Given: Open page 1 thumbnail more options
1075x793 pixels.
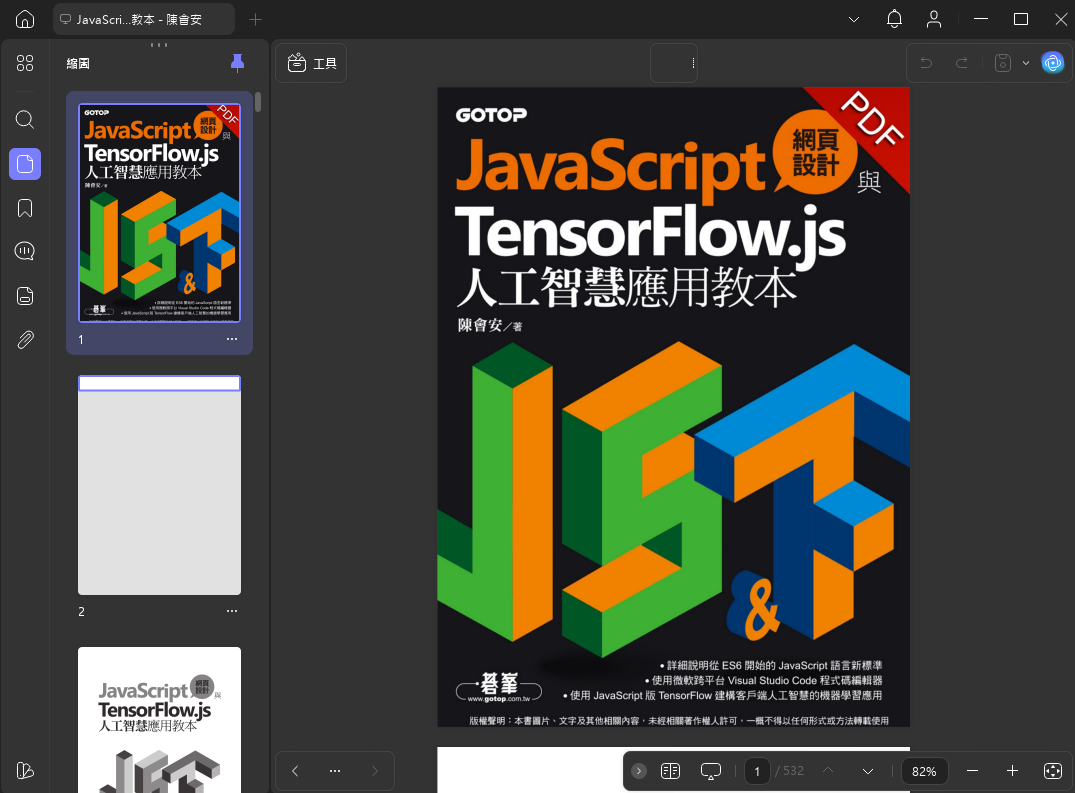Looking at the screenshot, I should coord(232,339).
